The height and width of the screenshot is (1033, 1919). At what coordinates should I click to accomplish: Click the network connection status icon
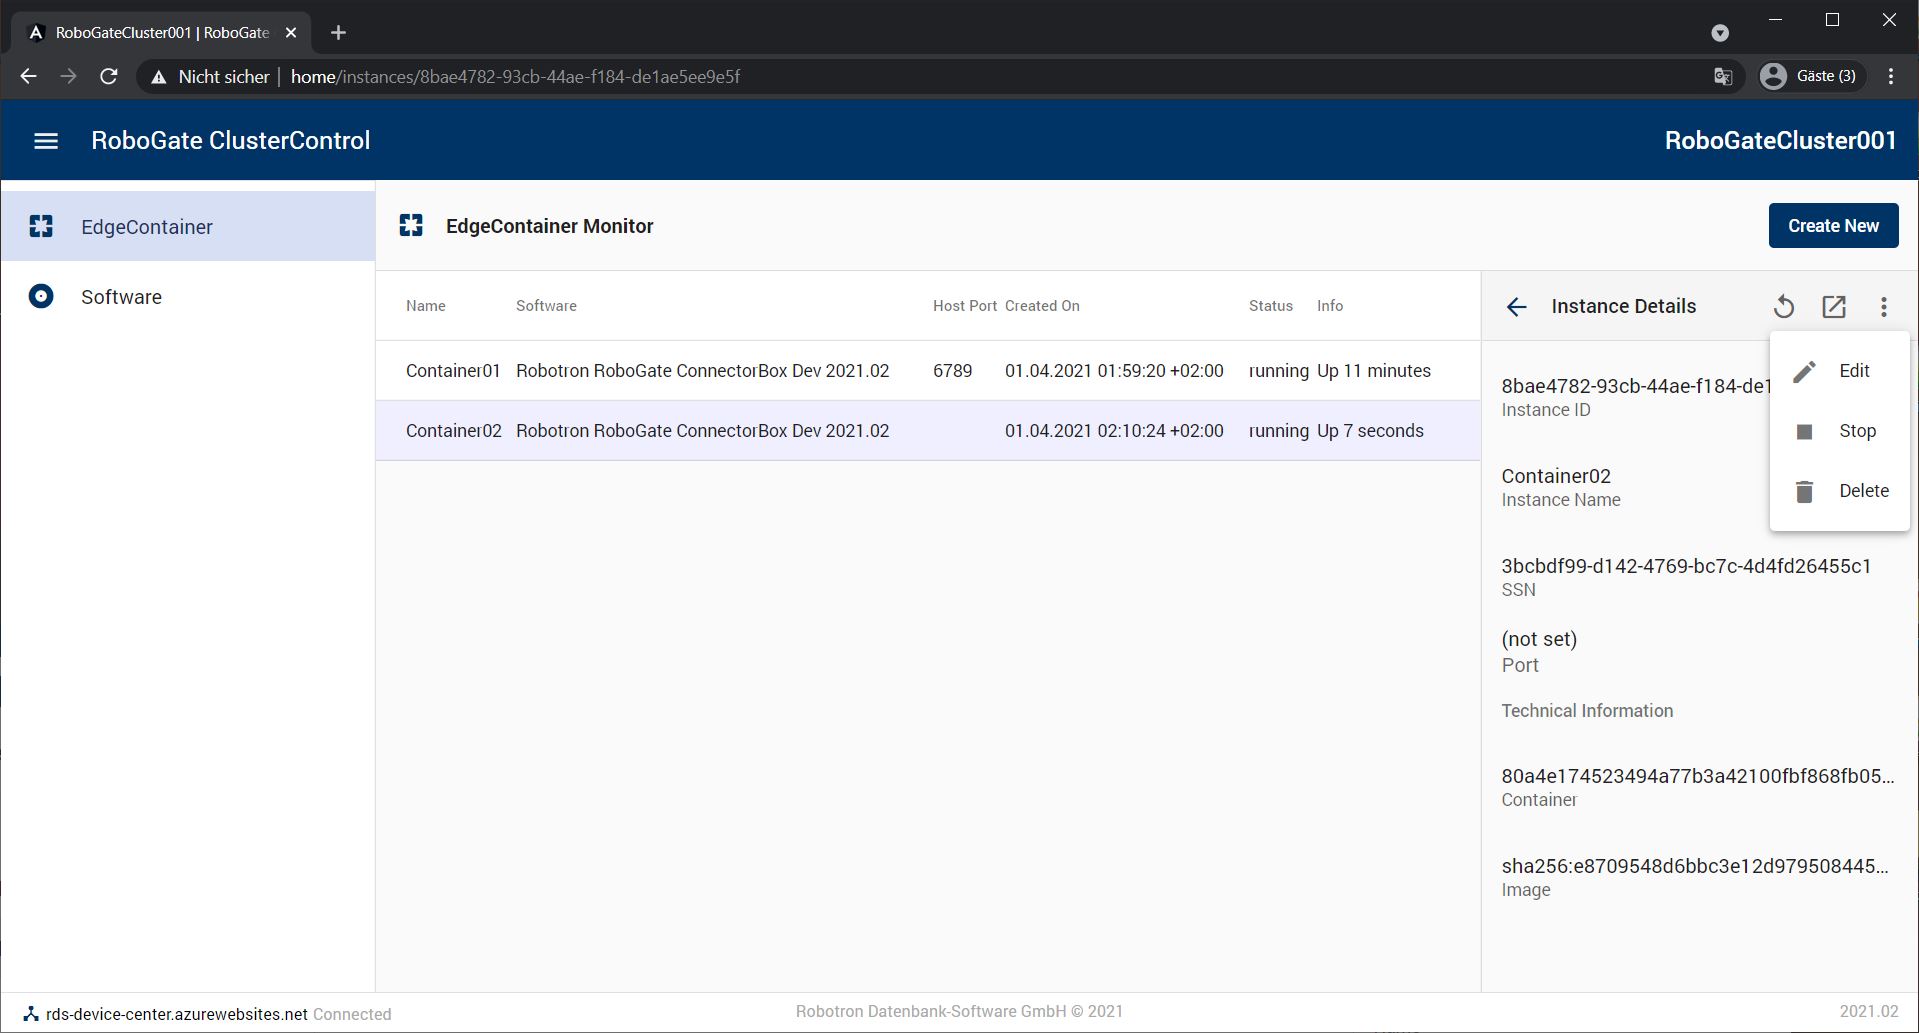pyautogui.click(x=31, y=1014)
